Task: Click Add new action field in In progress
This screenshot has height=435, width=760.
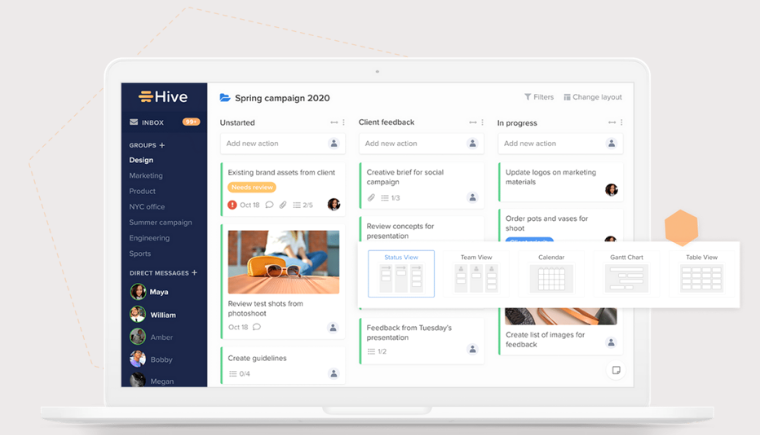Action: (x=560, y=144)
